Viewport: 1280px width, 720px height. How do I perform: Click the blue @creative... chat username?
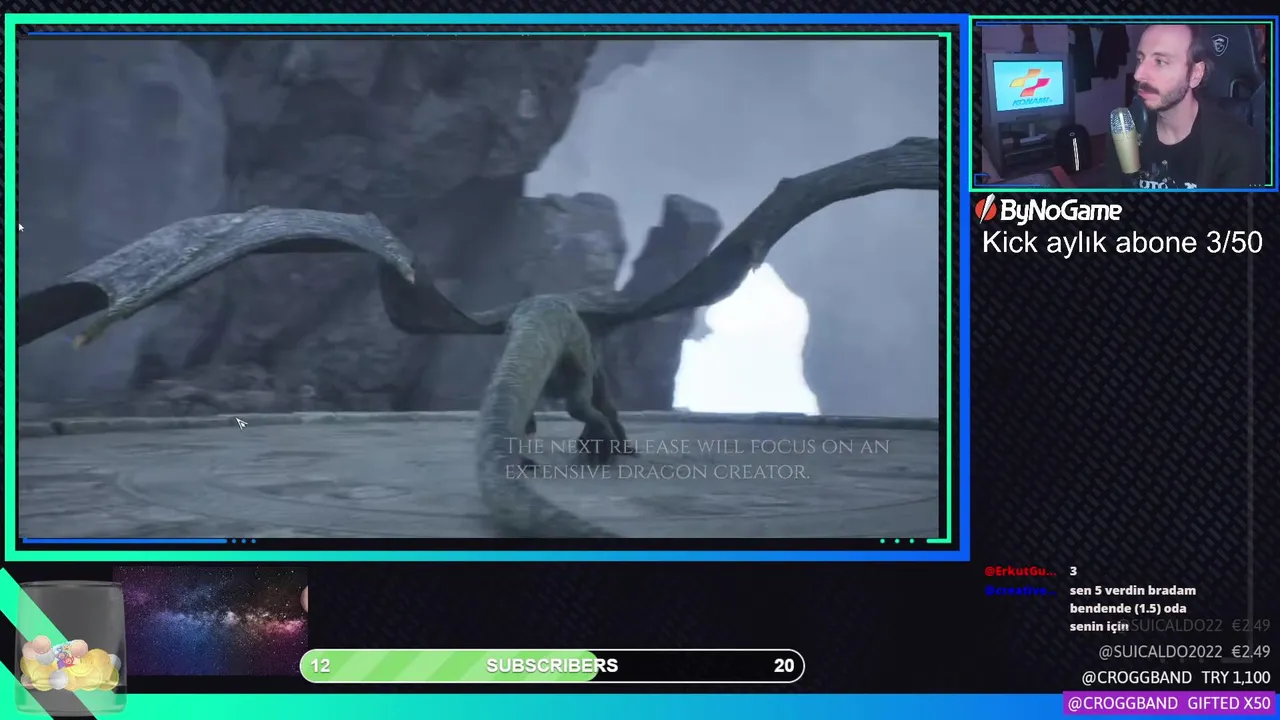pyautogui.click(x=1019, y=590)
